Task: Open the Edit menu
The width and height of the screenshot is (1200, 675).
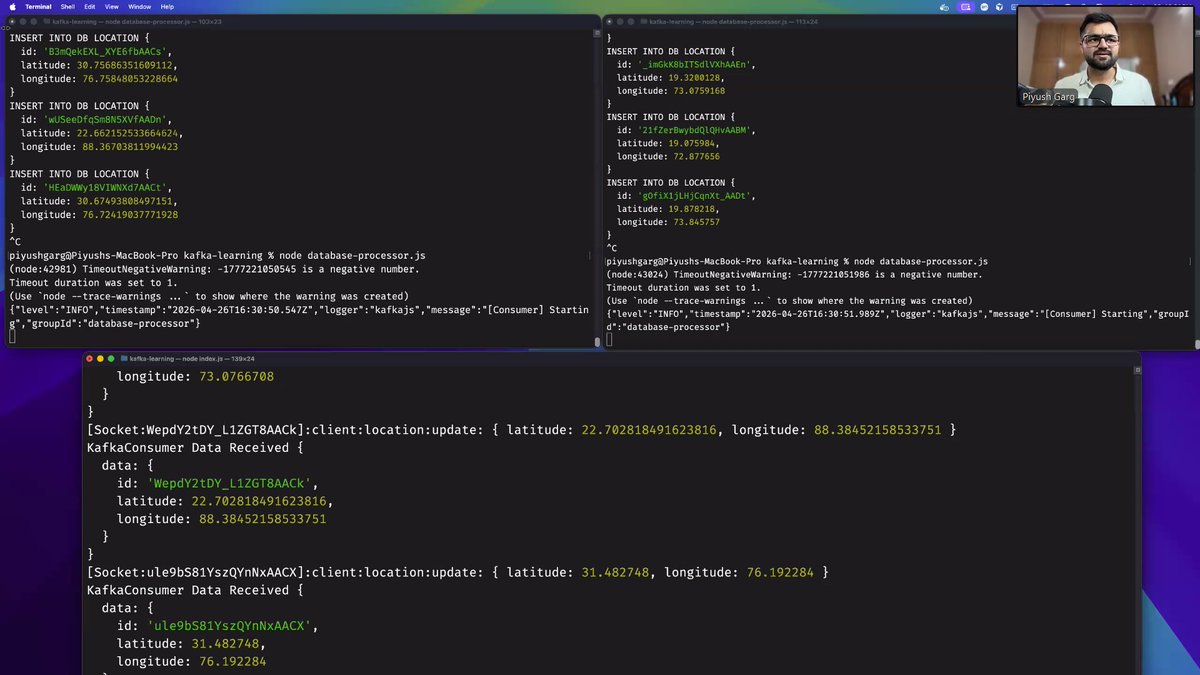Action: coord(91,6)
